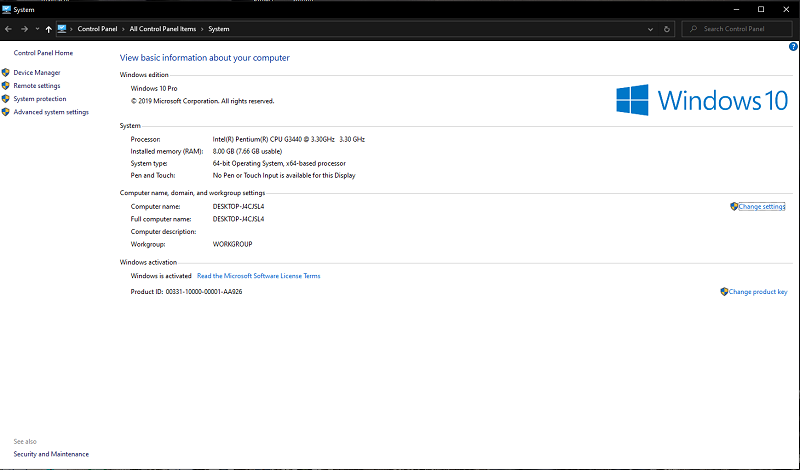The width and height of the screenshot is (800, 470).
Task: Minimize the System window
Action: coord(736,9)
